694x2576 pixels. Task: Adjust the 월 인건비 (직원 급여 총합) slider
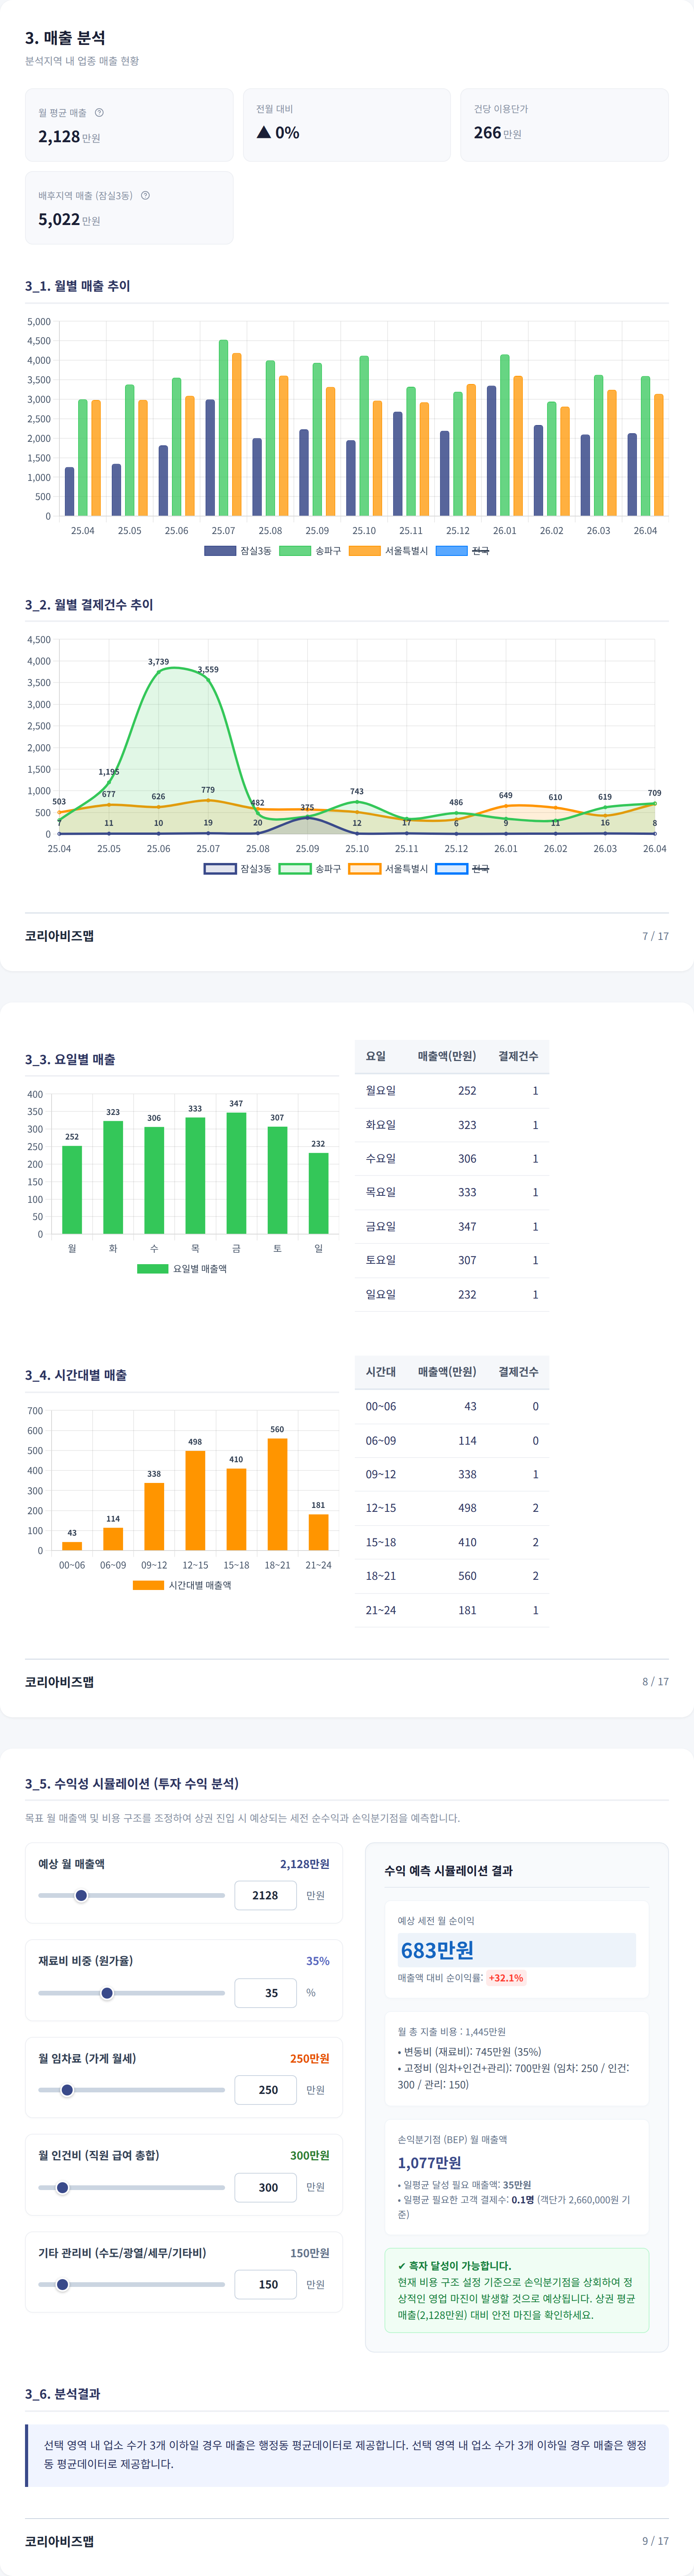[131, 2187]
